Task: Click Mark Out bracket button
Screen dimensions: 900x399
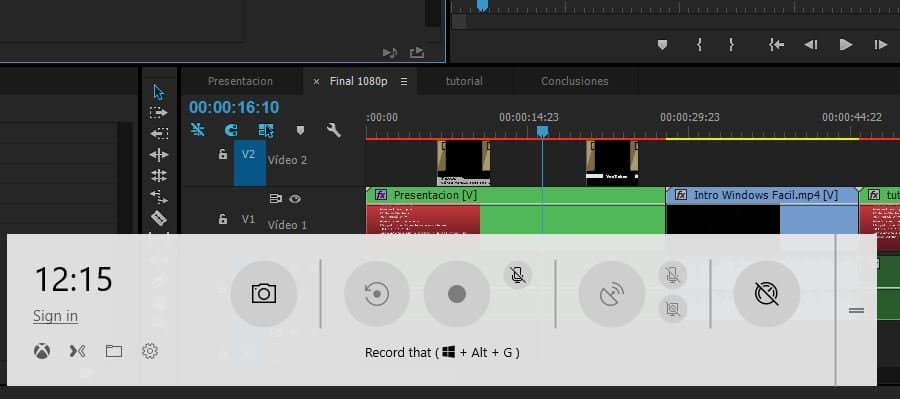Action: 731,44
